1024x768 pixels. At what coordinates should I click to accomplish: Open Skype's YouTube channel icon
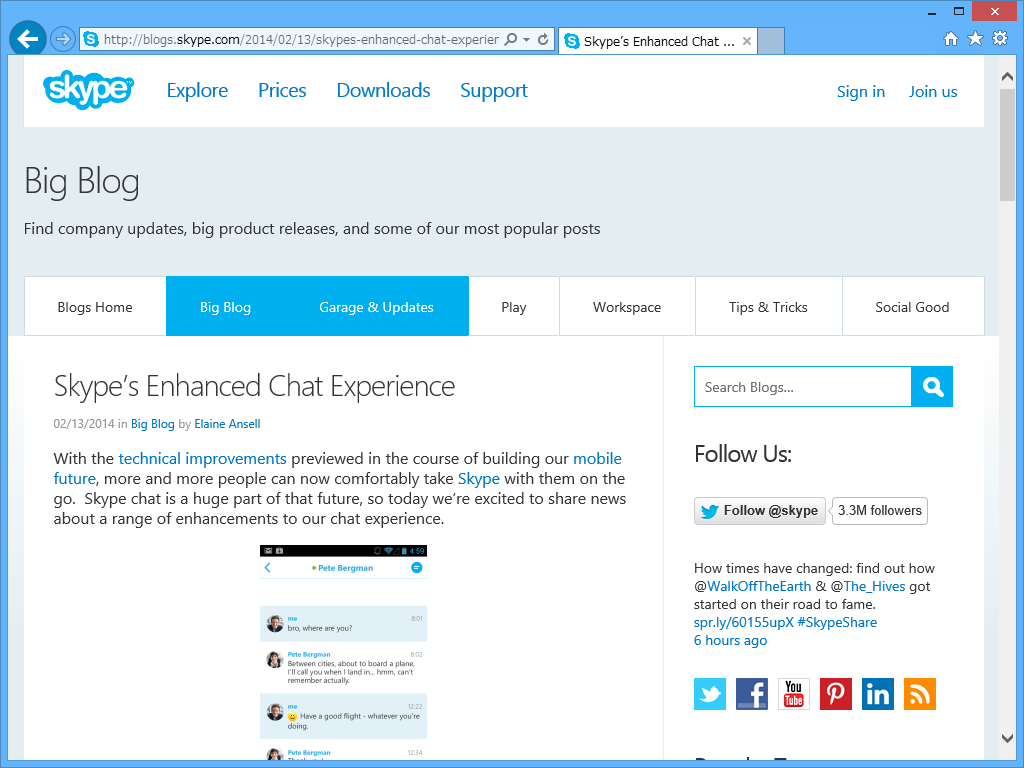794,694
